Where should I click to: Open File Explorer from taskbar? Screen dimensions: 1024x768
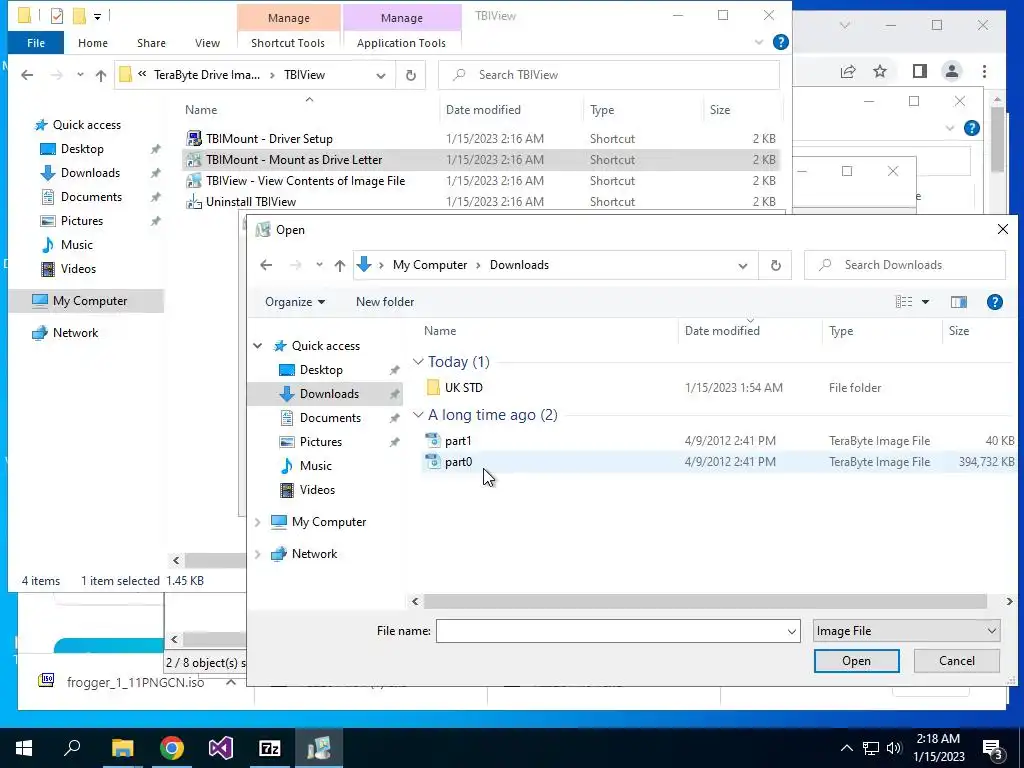pyautogui.click(x=122, y=748)
